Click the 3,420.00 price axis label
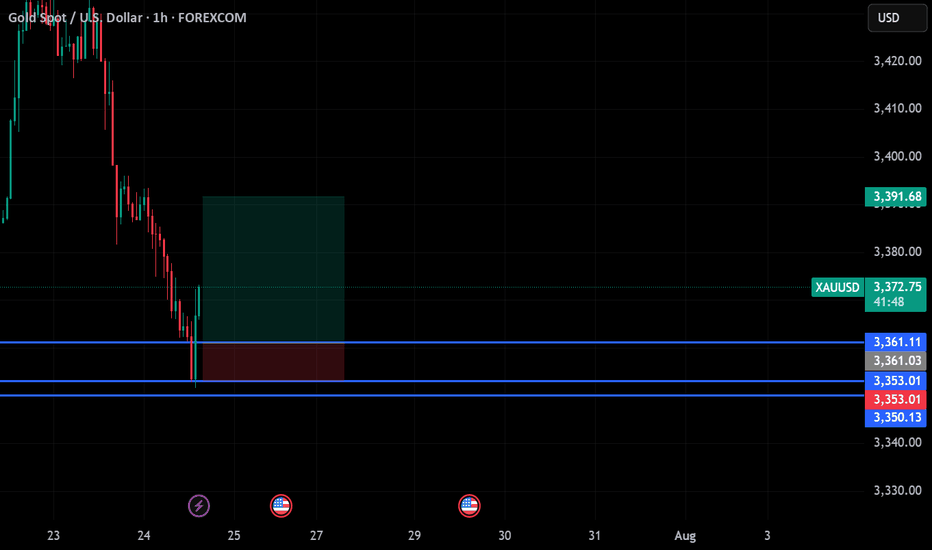932x550 pixels. [898, 61]
